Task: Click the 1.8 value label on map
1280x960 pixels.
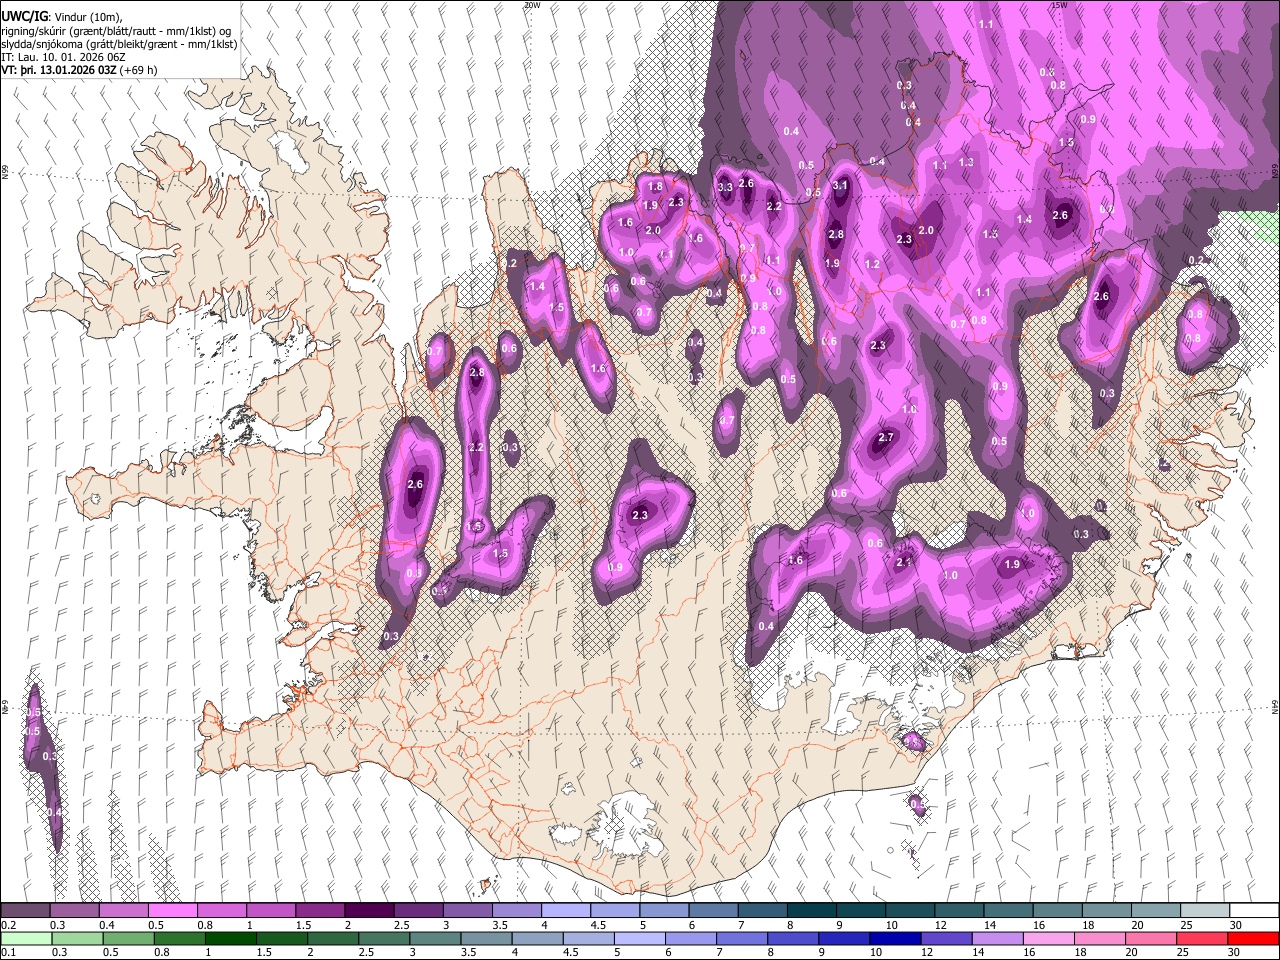Action: pyautogui.click(x=655, y=187)
